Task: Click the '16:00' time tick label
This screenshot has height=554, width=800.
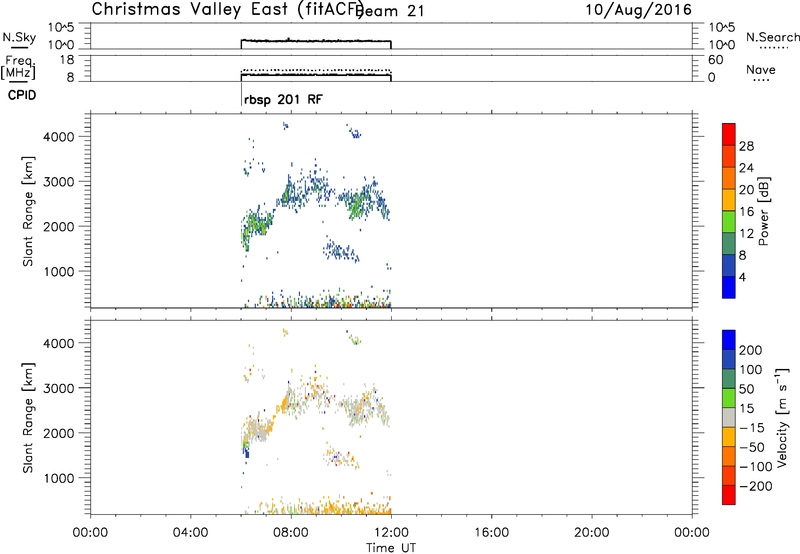Action: coord(491,532)
